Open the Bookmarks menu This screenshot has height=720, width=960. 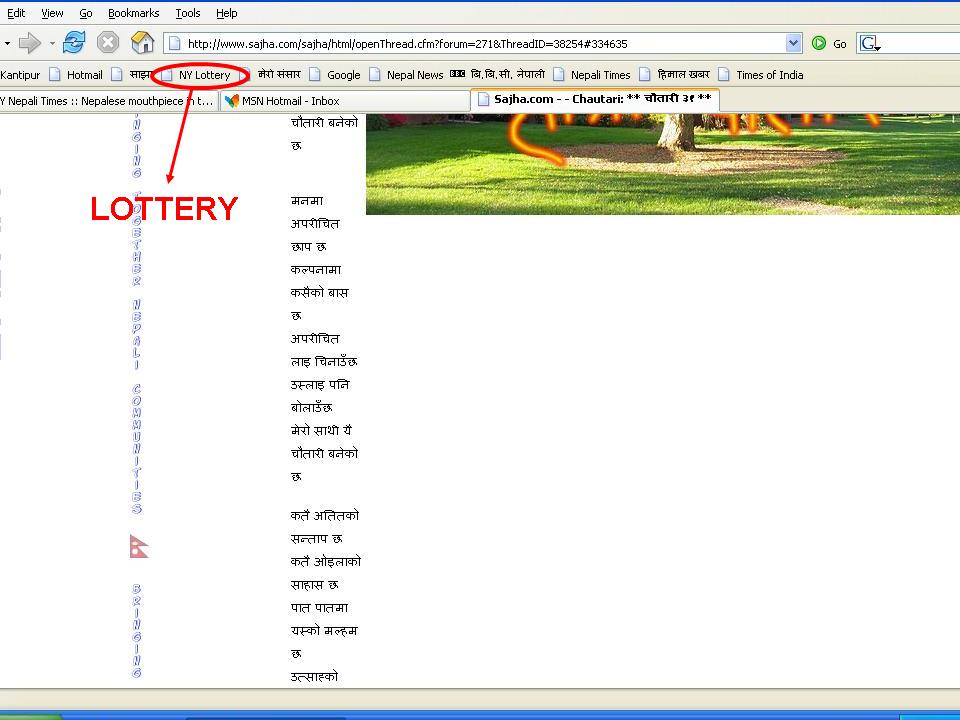[x=133, y=13]
